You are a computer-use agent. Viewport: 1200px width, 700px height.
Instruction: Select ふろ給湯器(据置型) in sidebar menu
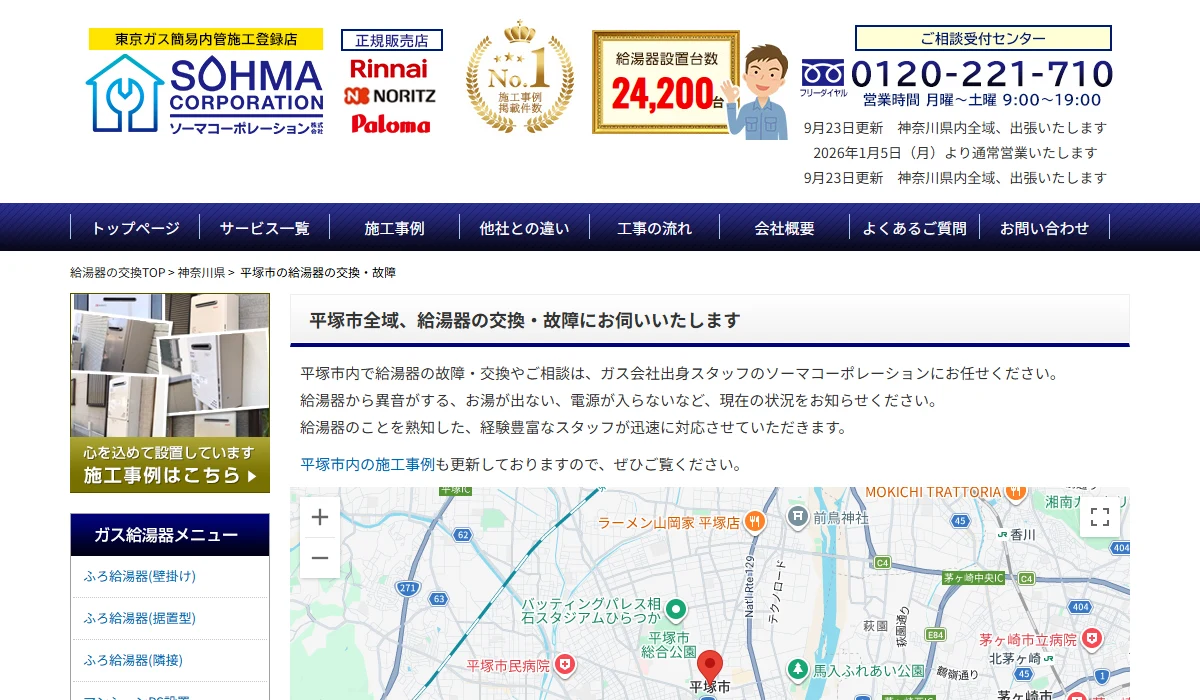pos(170,618)
